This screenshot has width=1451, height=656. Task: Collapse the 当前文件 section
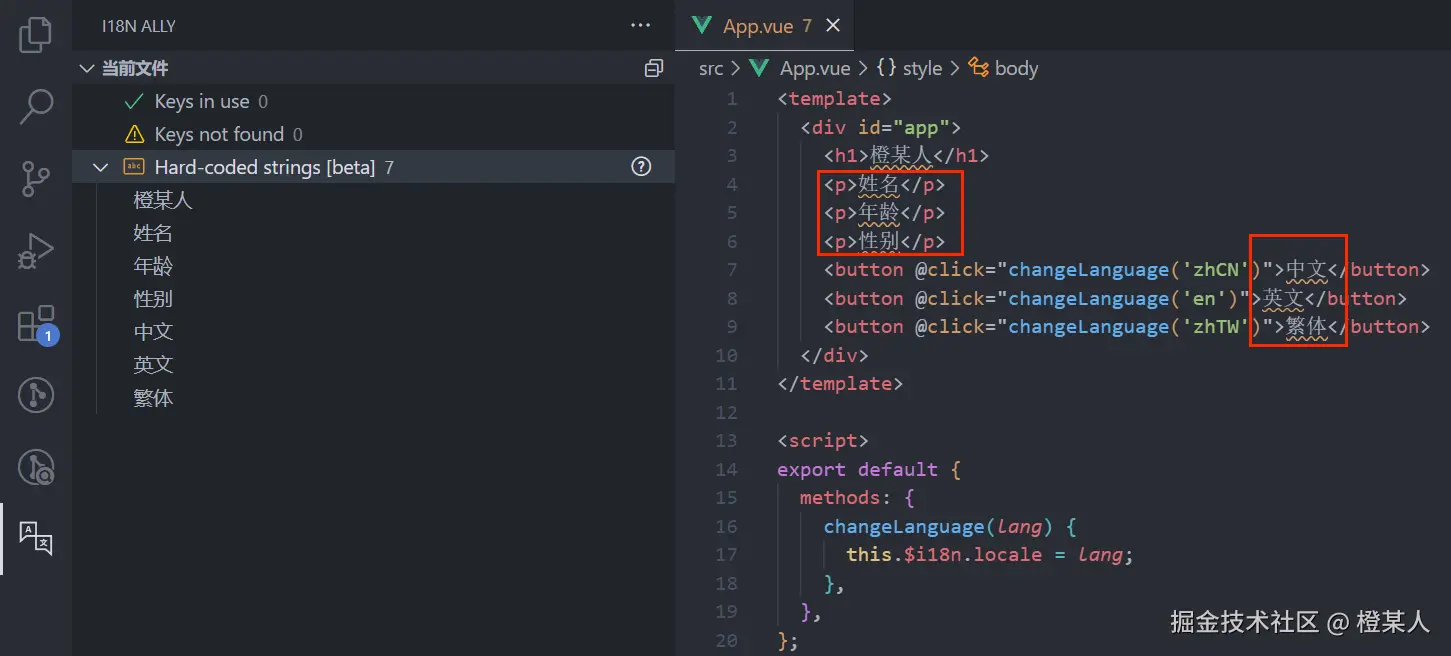pos(87,68)
